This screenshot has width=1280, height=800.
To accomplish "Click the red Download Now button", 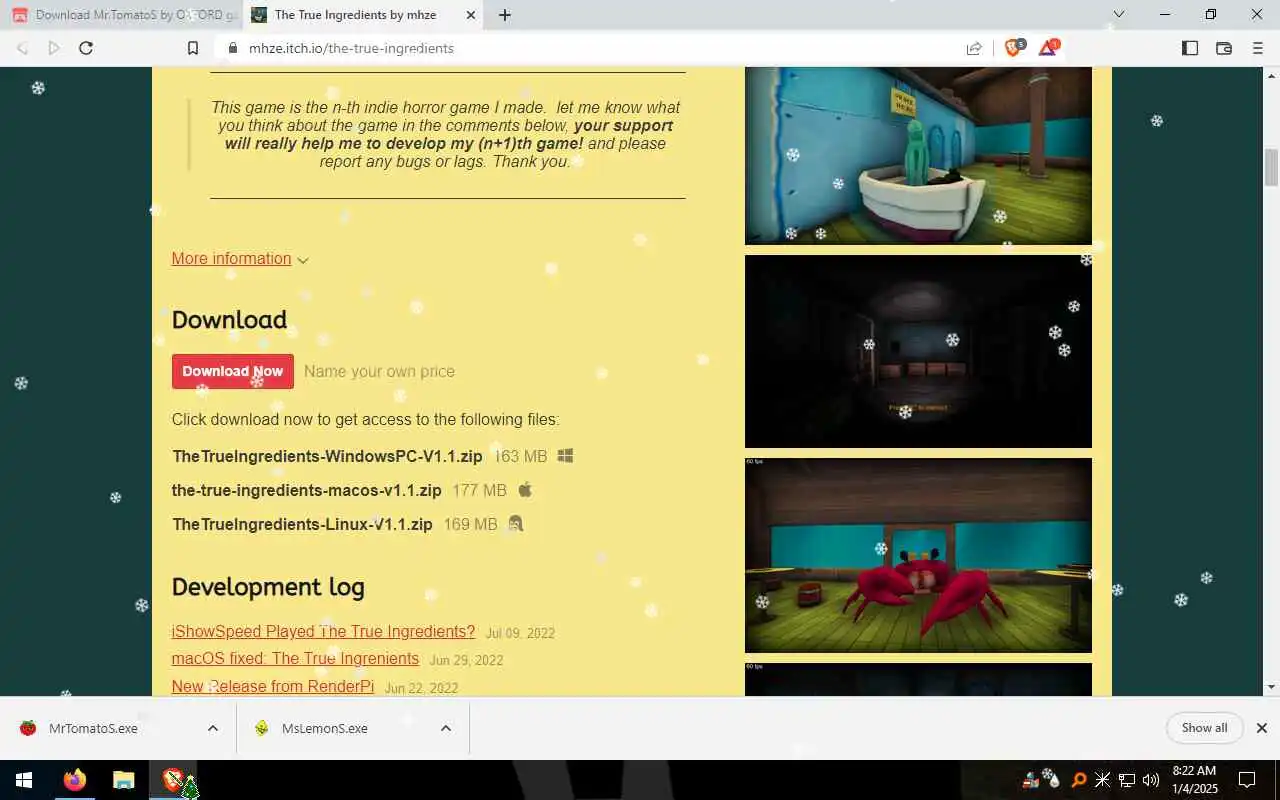I will pyautogui.click(x=233, y=371).
